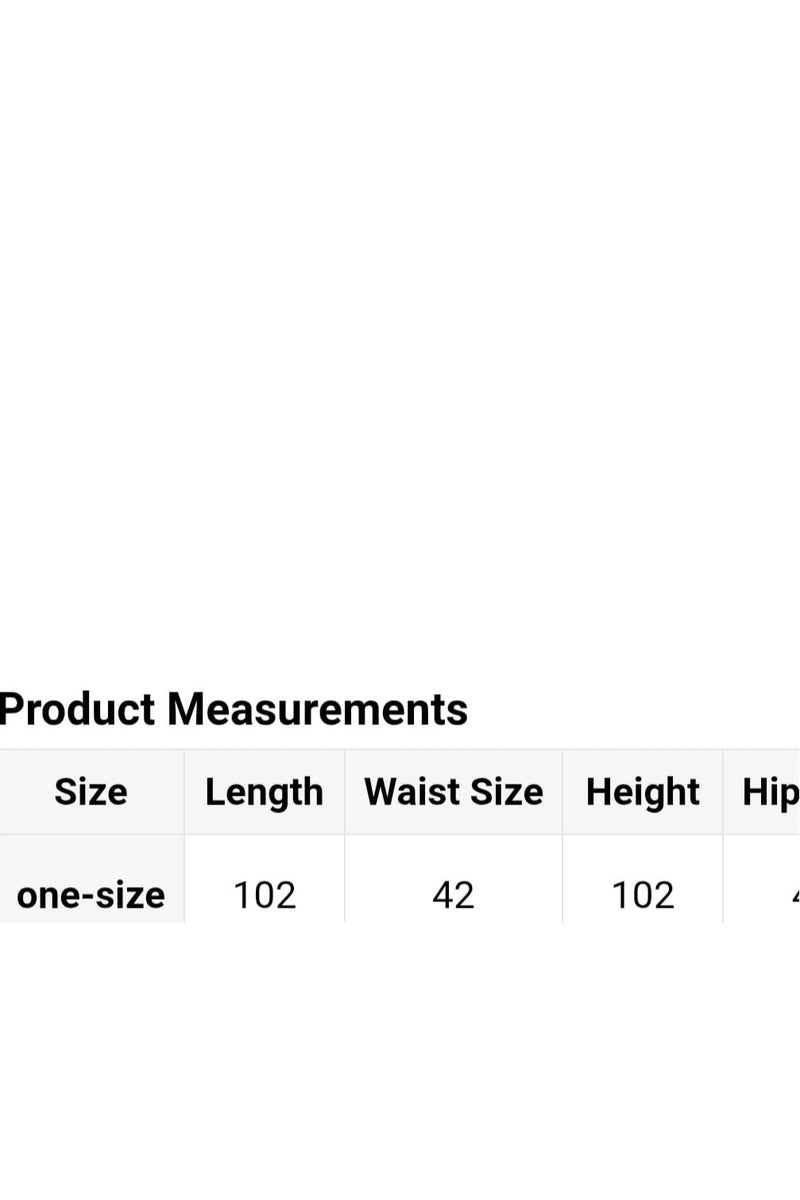Screen dimensions: 800x1200
Task: Click the 42 value under Waist Size
Action: click(x=453, y=894)
